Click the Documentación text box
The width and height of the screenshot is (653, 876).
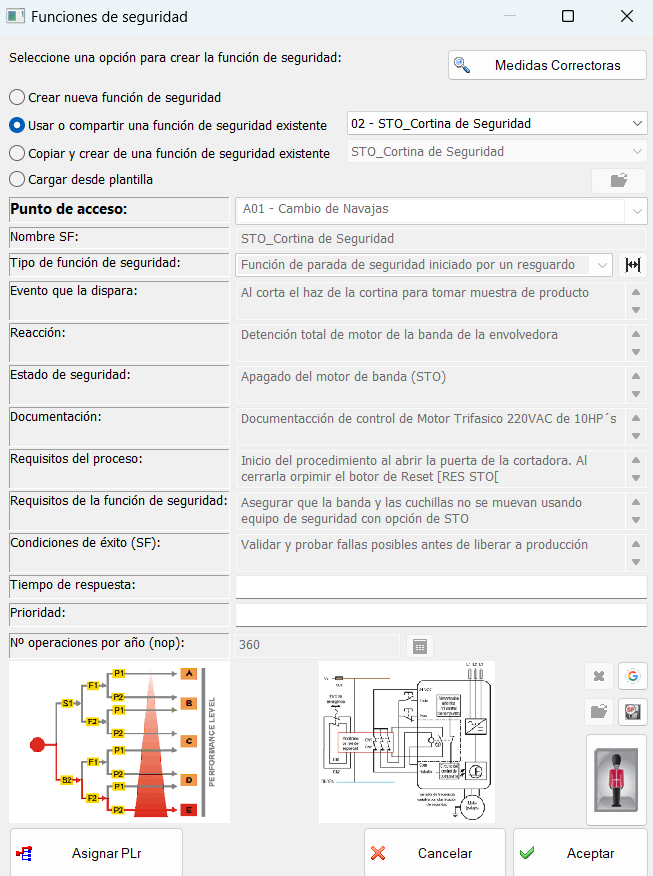tap(430, 426)
